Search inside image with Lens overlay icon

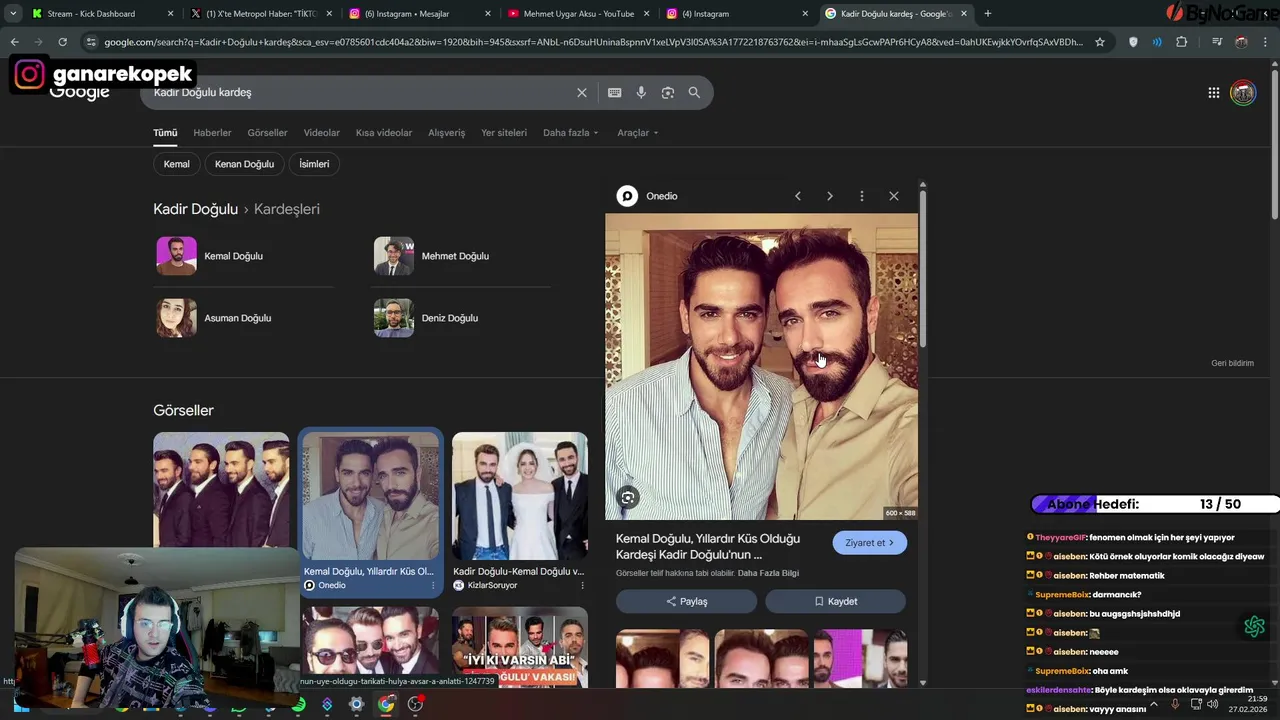point(628,497)
